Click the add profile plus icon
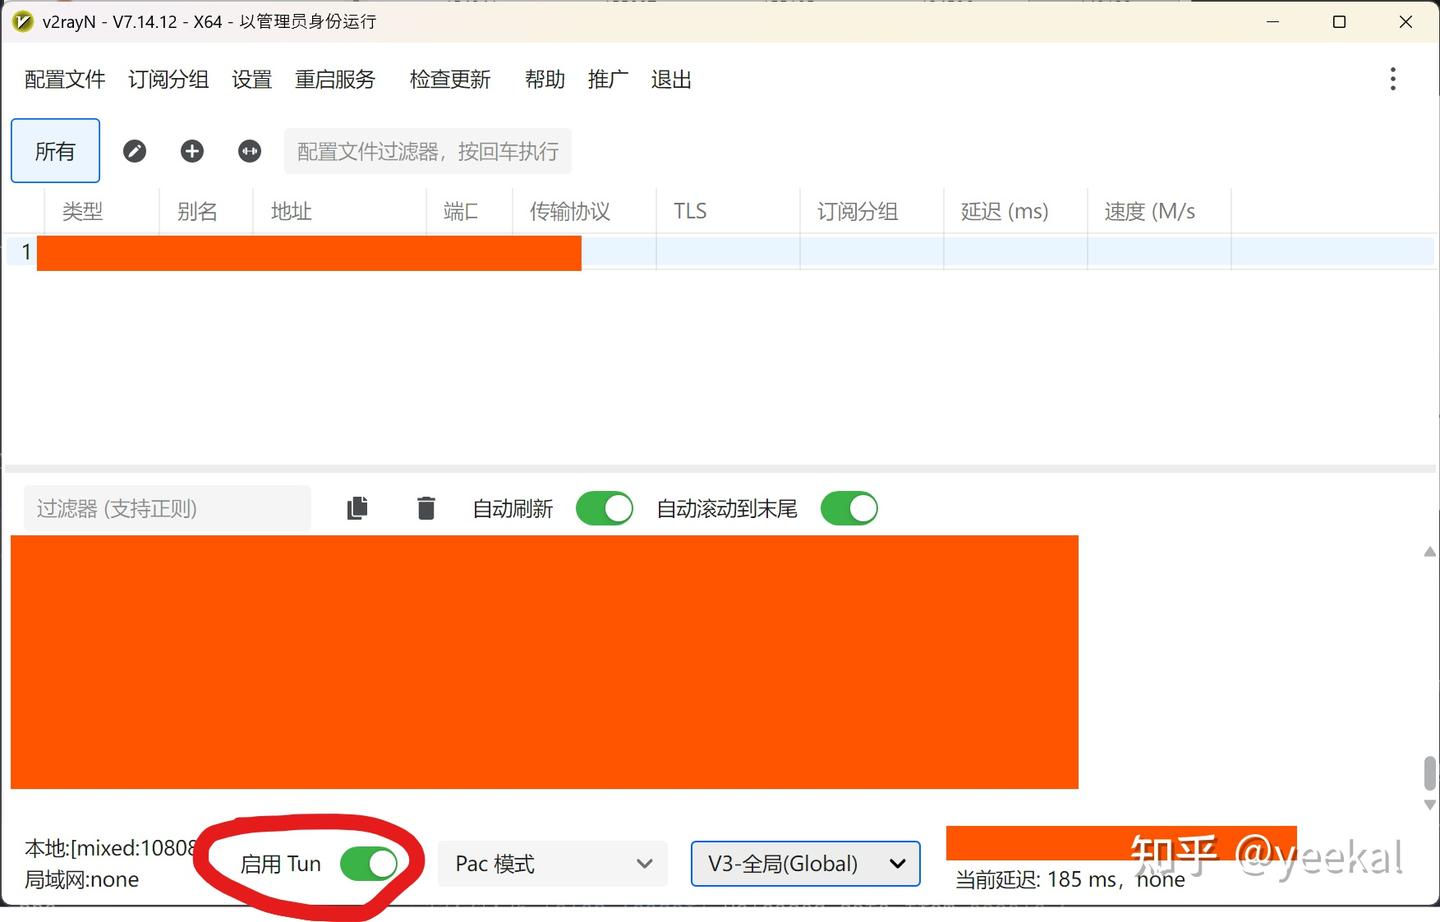The width and height of the screenshot is (1440, 922). pos(191,151)
